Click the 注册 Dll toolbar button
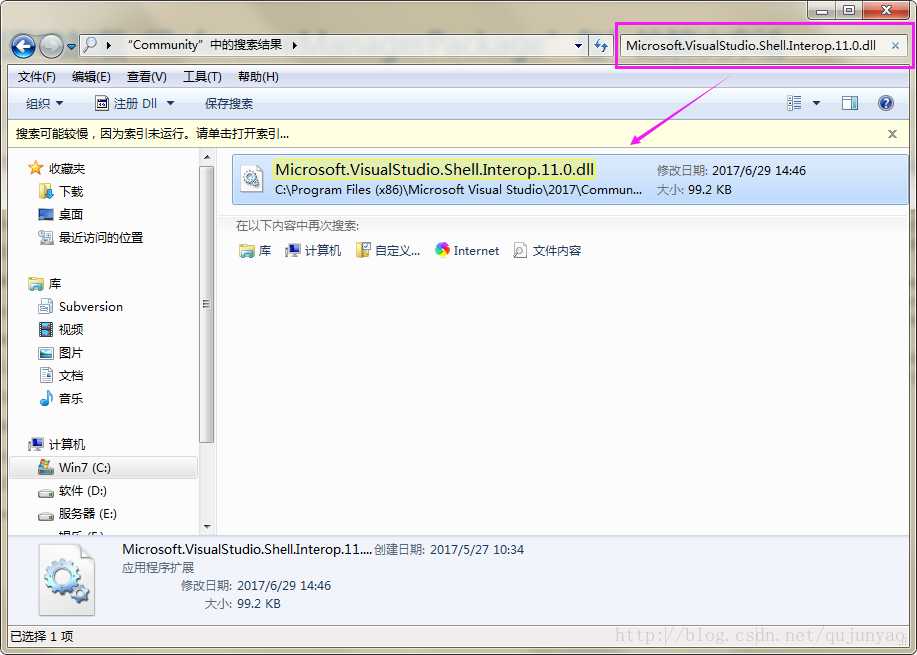This screenshot has height=655, width=917. click(126, 104)
